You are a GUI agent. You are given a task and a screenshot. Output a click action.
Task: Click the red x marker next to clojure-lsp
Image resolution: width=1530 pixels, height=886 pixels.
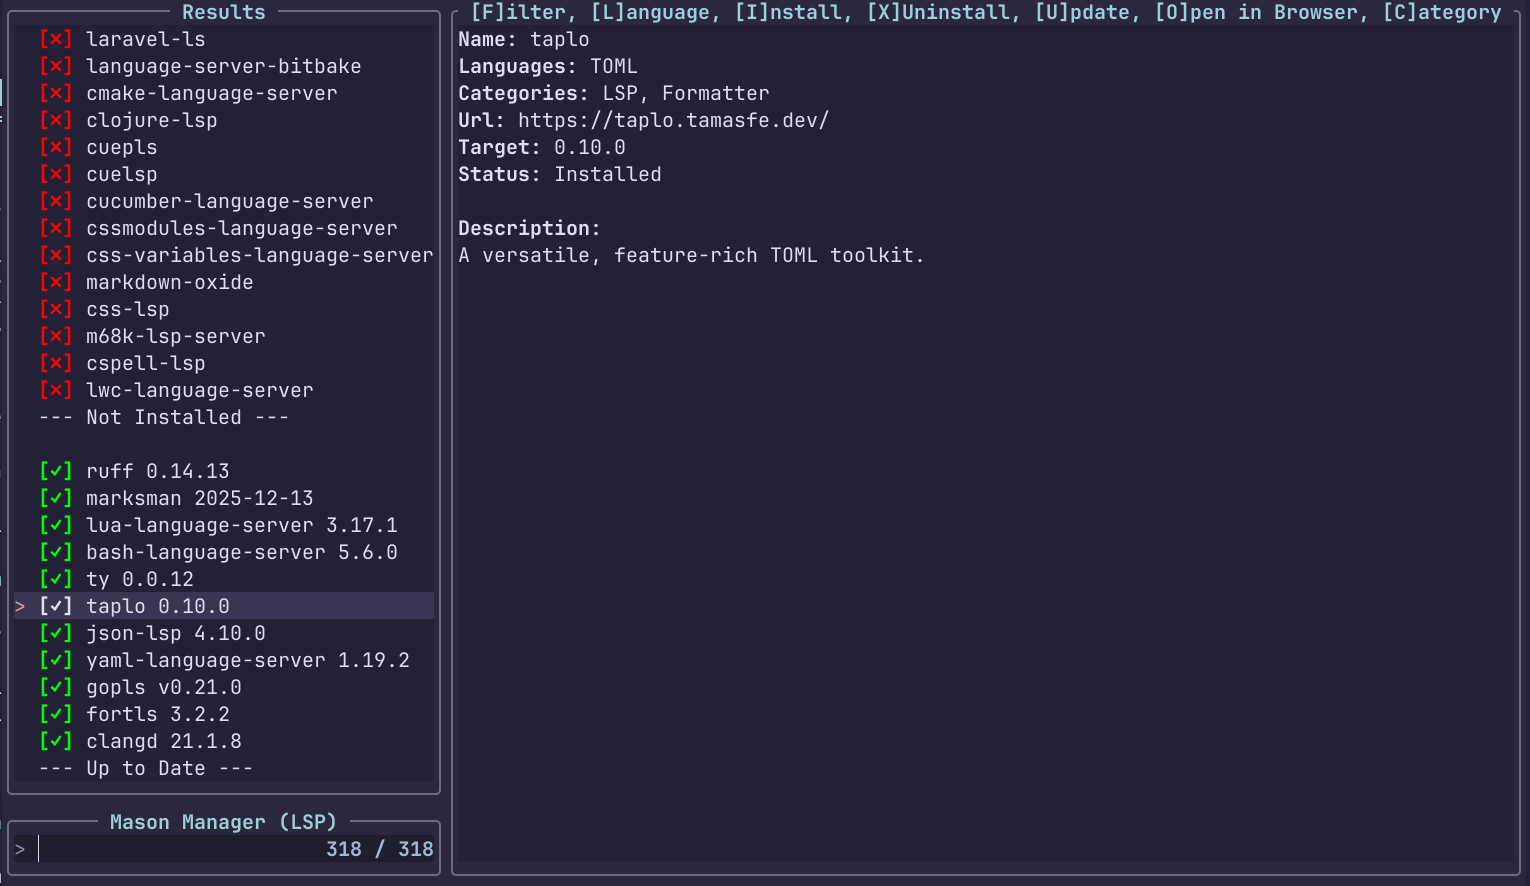coord(55,120)
